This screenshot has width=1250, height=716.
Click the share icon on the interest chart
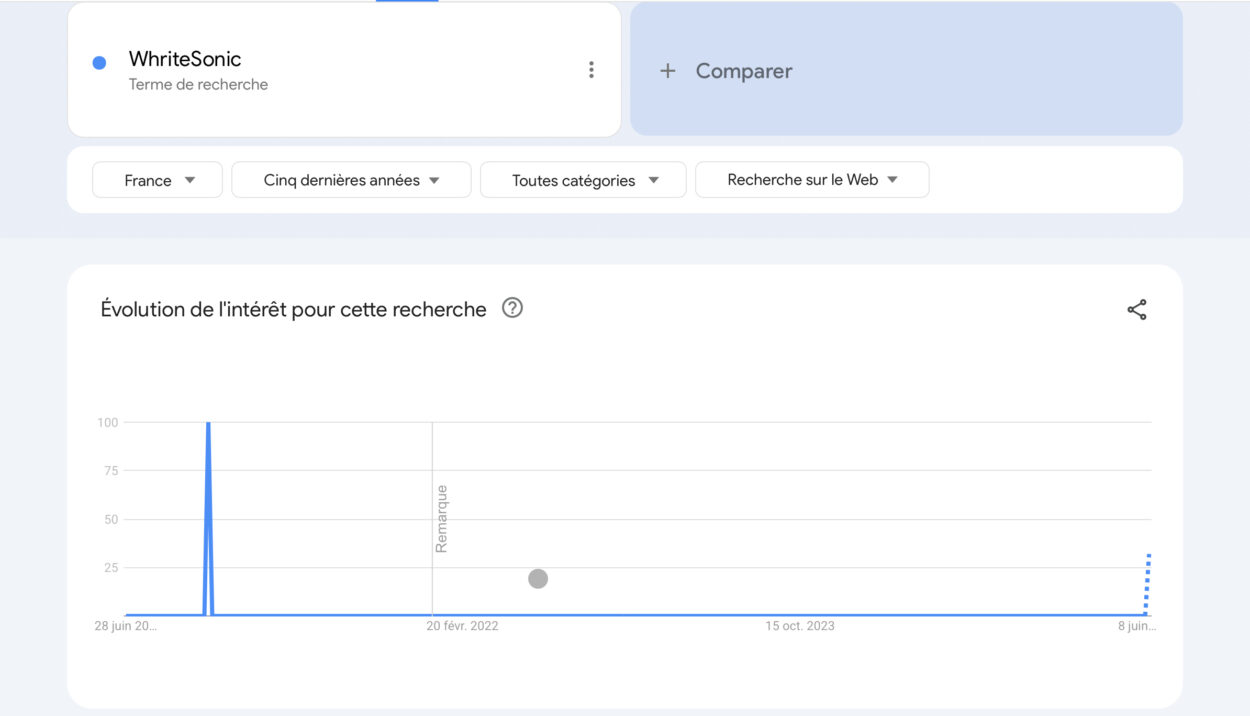click(1137, 310)
